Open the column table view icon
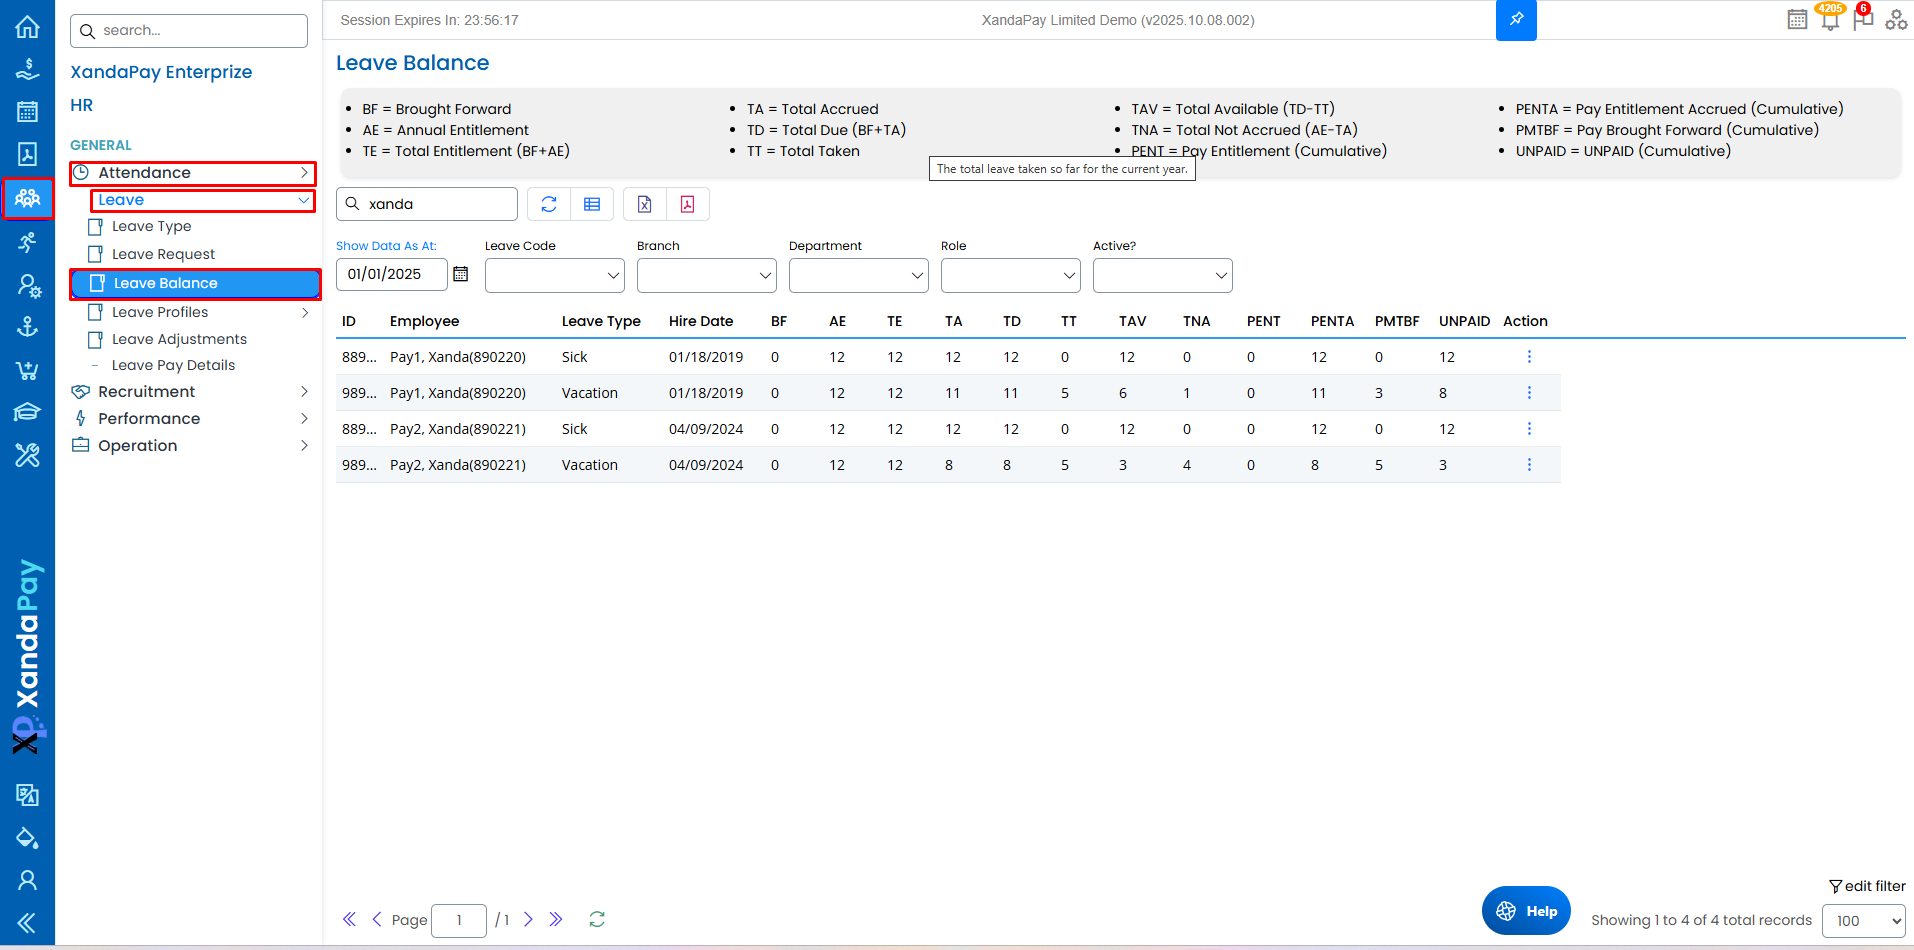Image resolution: width=1914 pixels, height=950 pixels. coord(592,204)
